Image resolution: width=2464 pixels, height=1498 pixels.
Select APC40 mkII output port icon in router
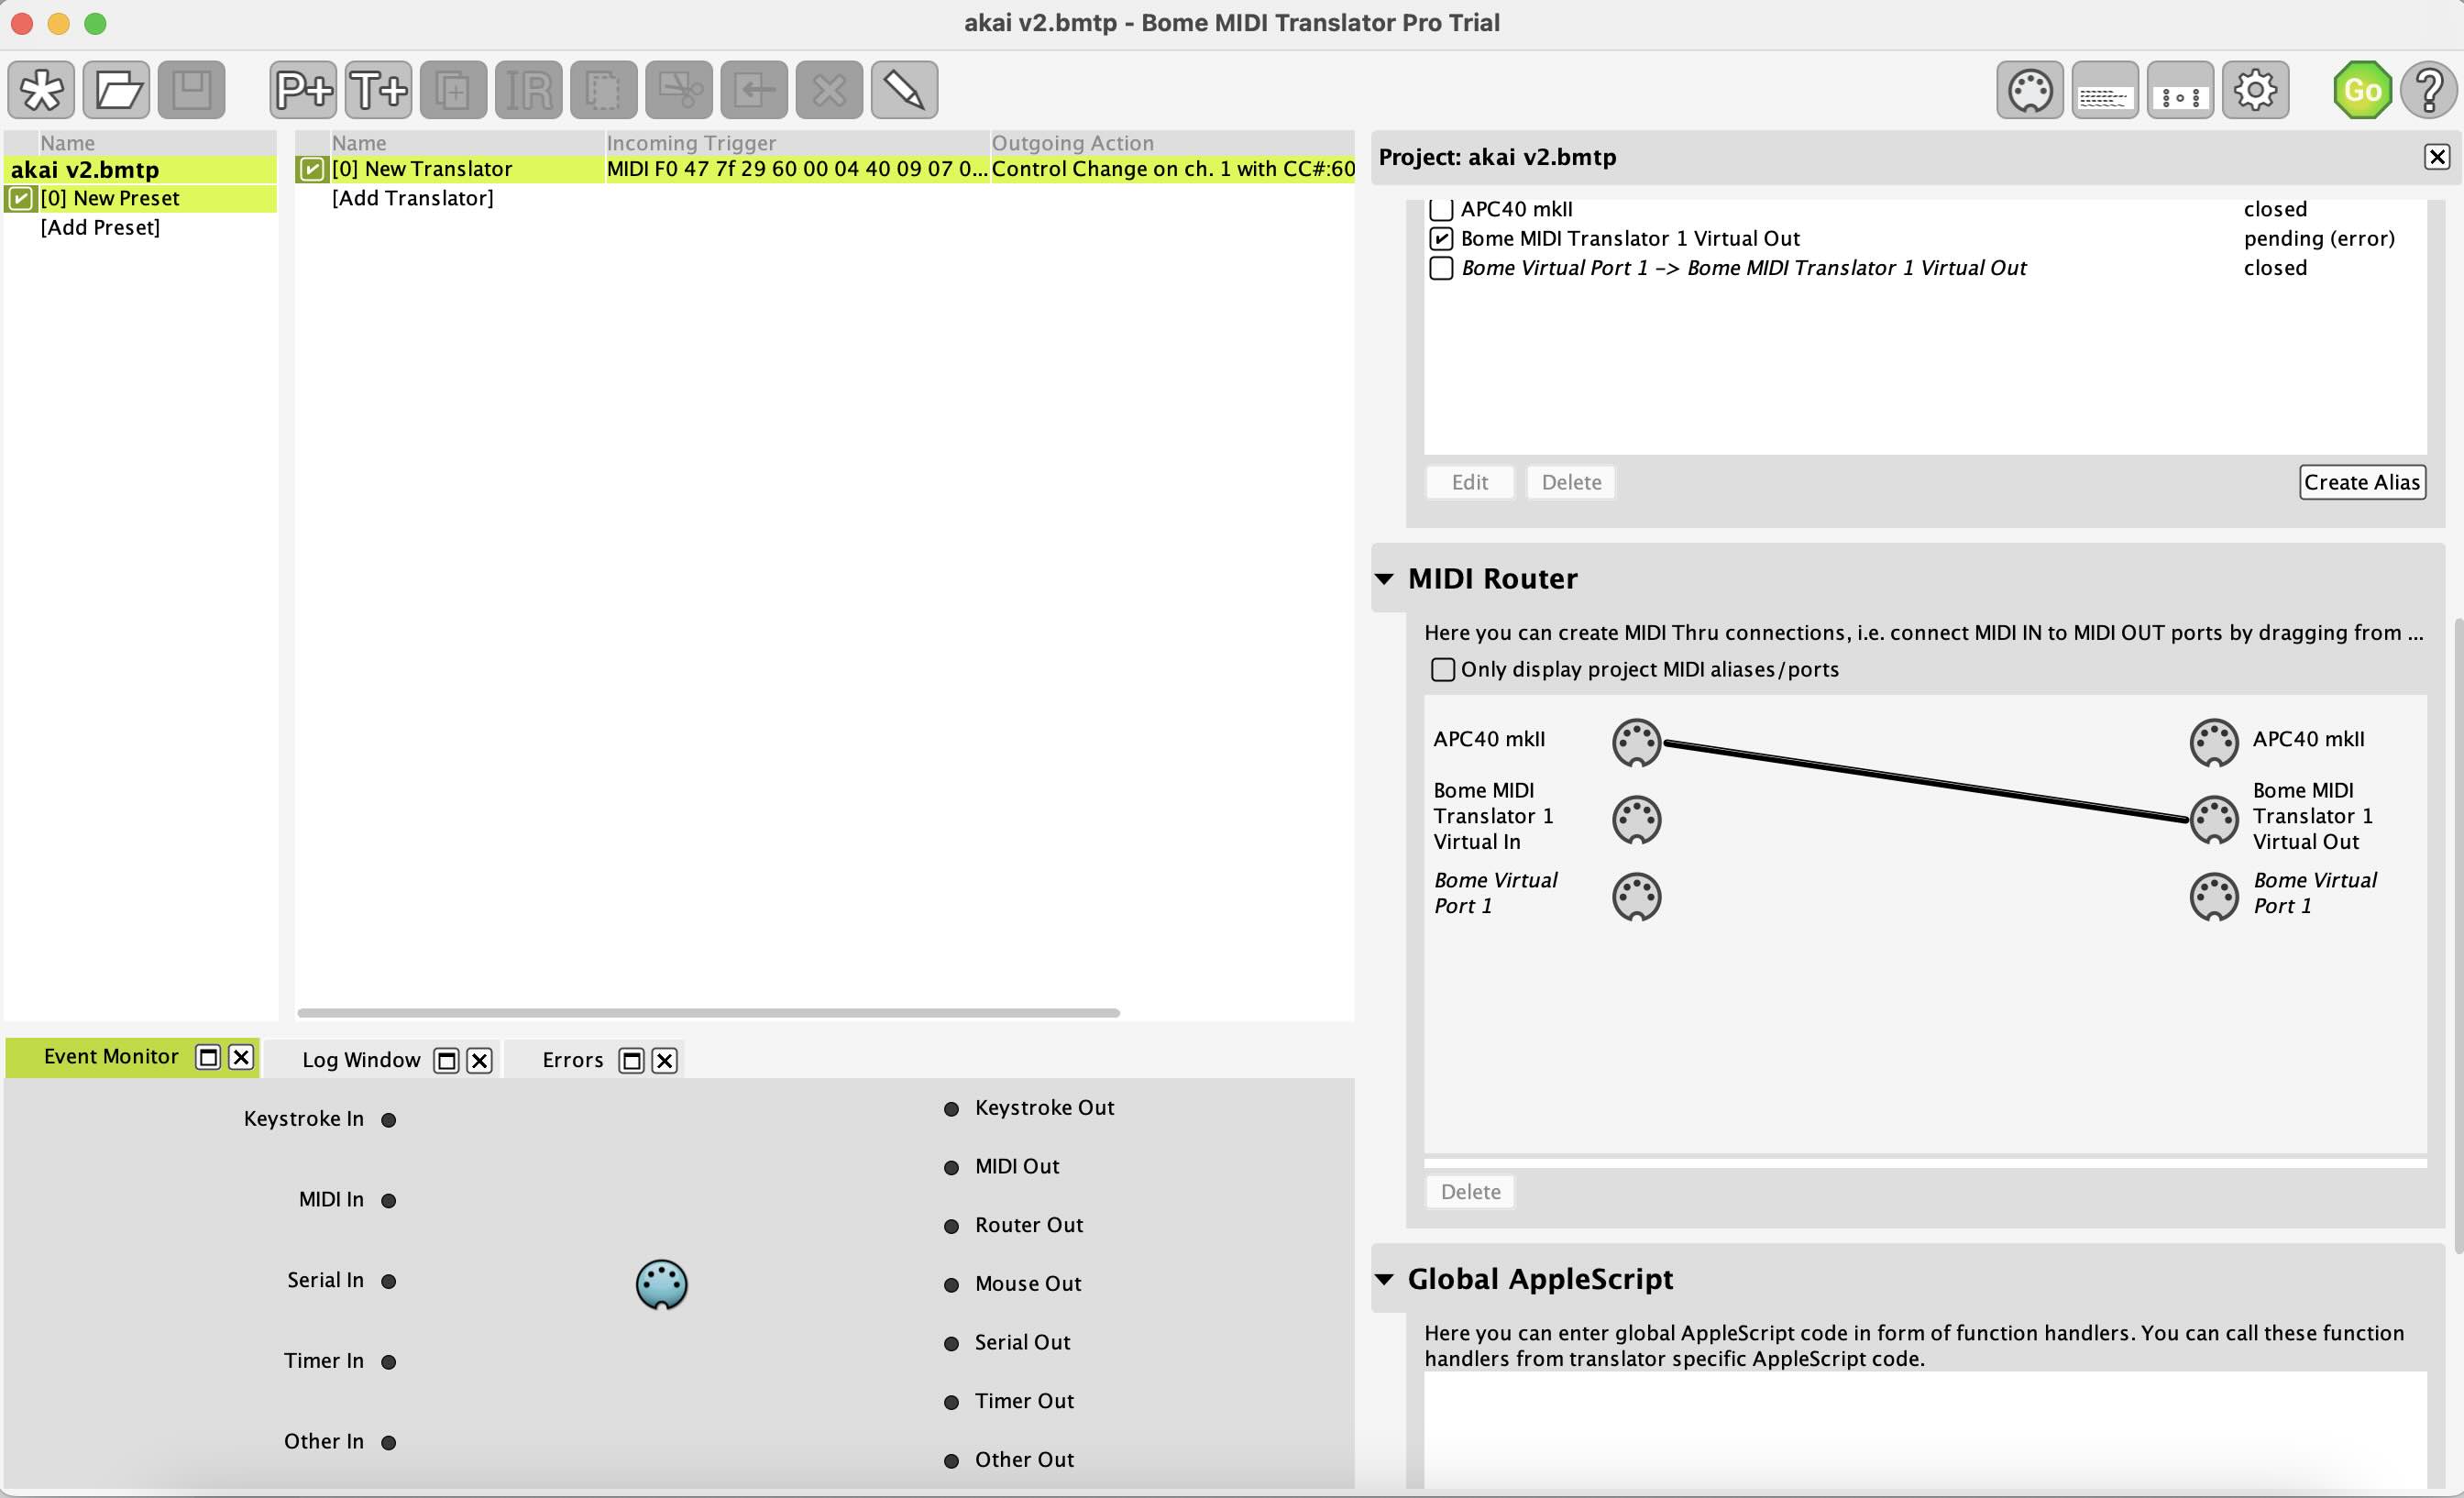[x=2213, y=742]
